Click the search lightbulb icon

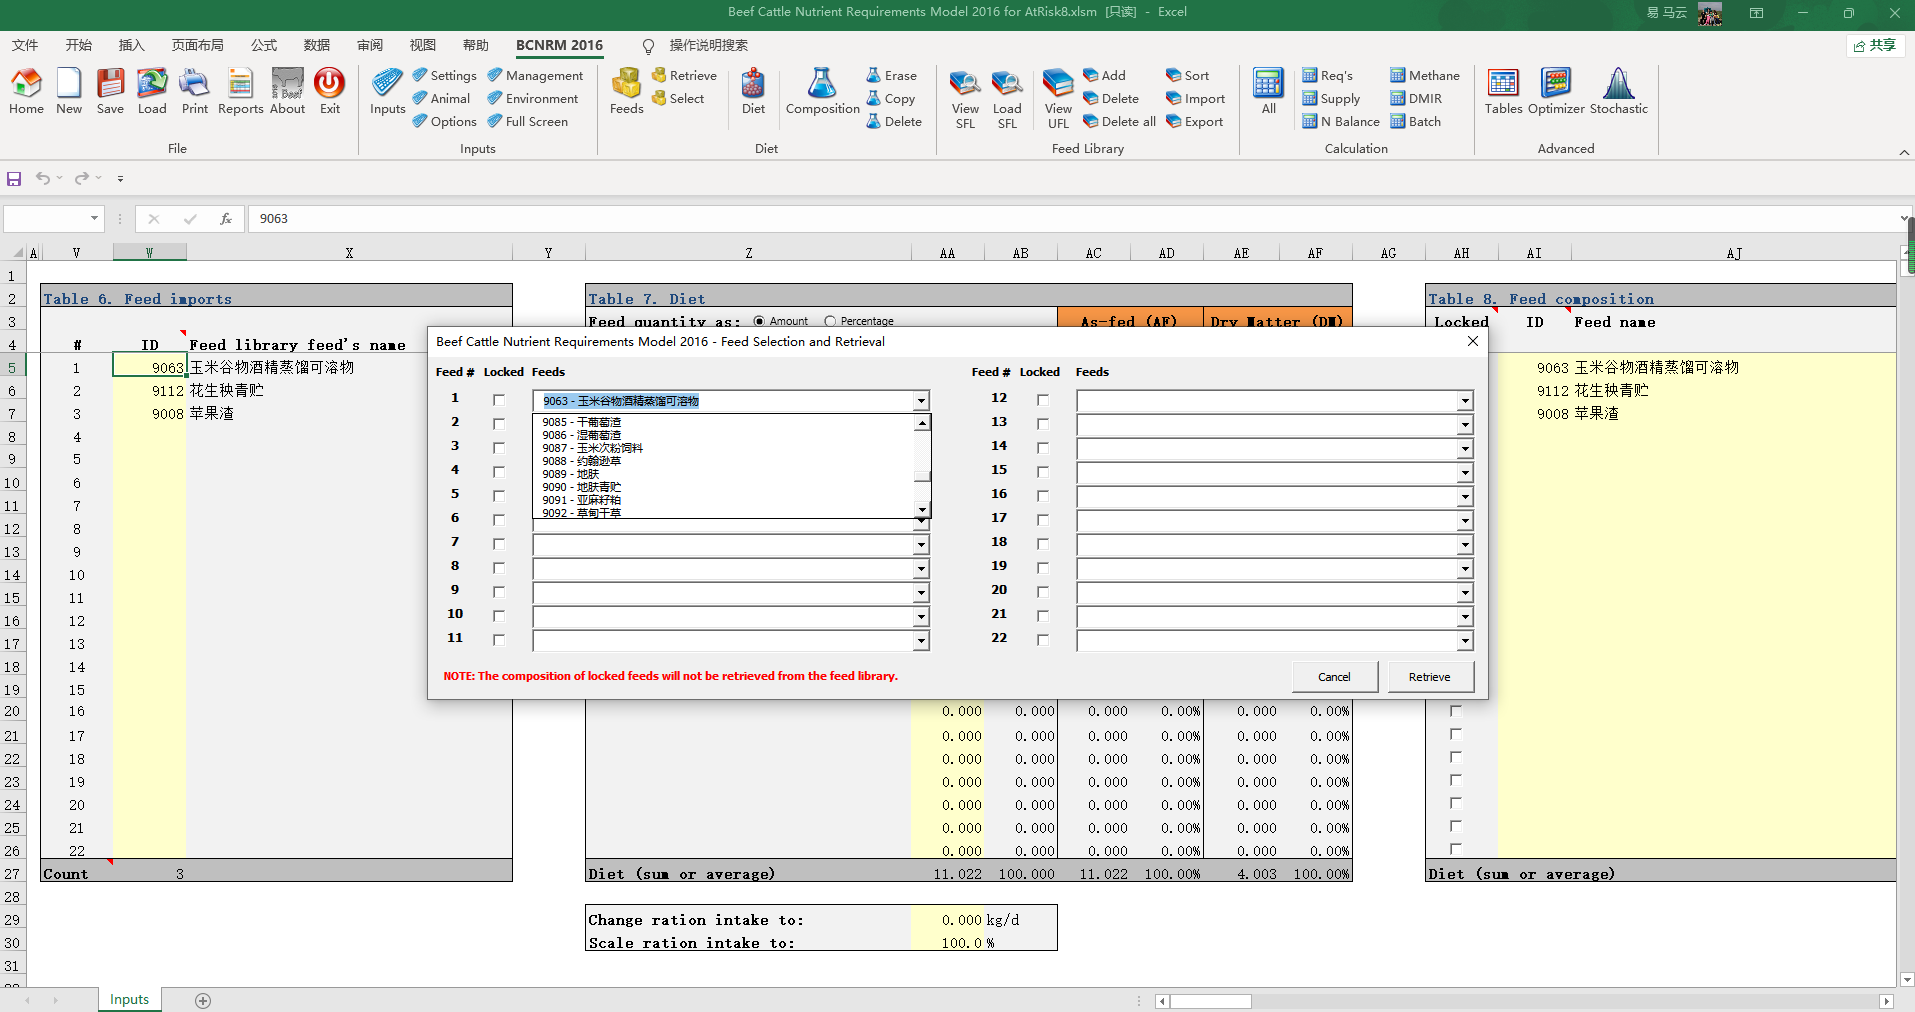click(x=648, y=46)
